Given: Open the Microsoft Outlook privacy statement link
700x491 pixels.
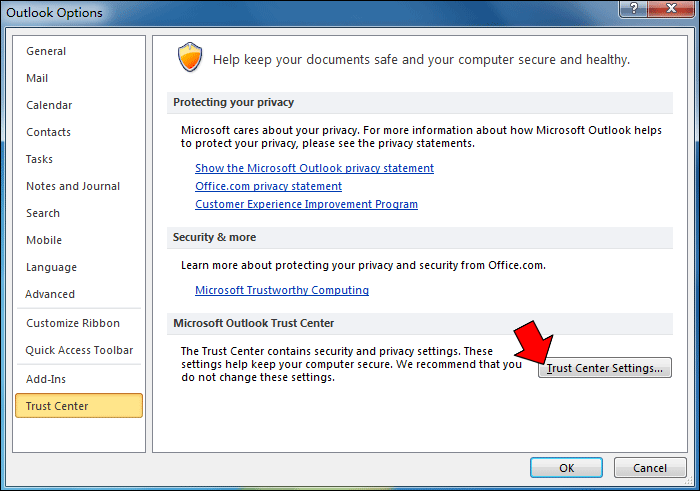Looking at the screenshot, I should pos(314,168).
